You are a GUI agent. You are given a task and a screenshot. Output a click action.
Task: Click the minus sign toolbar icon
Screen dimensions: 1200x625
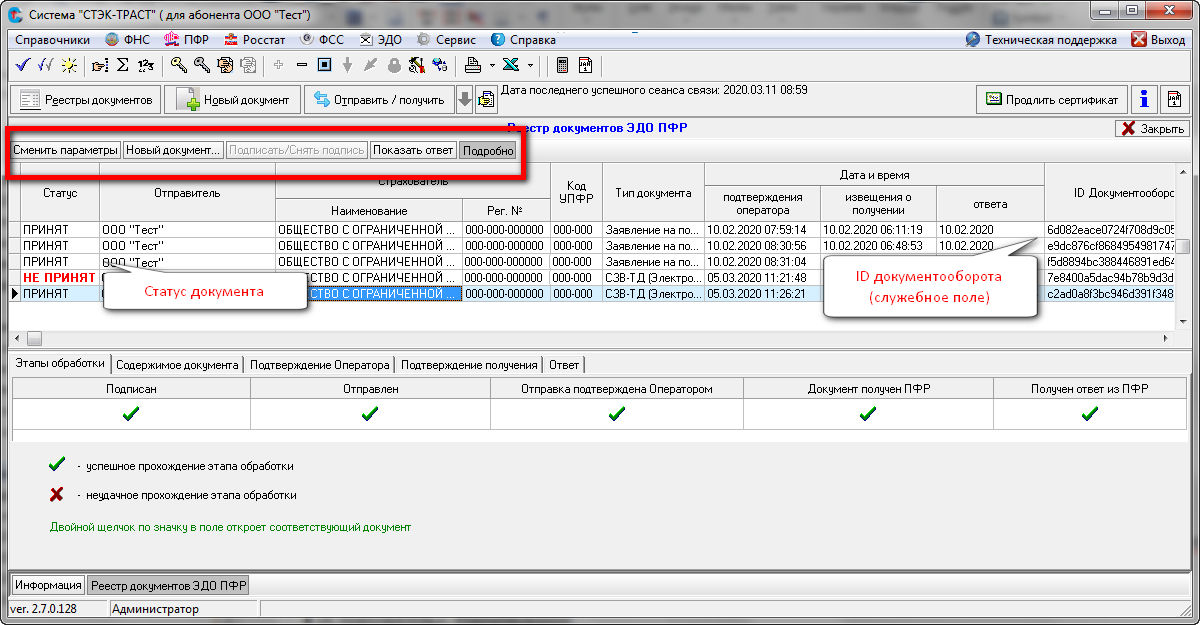(x=301, y=66)
